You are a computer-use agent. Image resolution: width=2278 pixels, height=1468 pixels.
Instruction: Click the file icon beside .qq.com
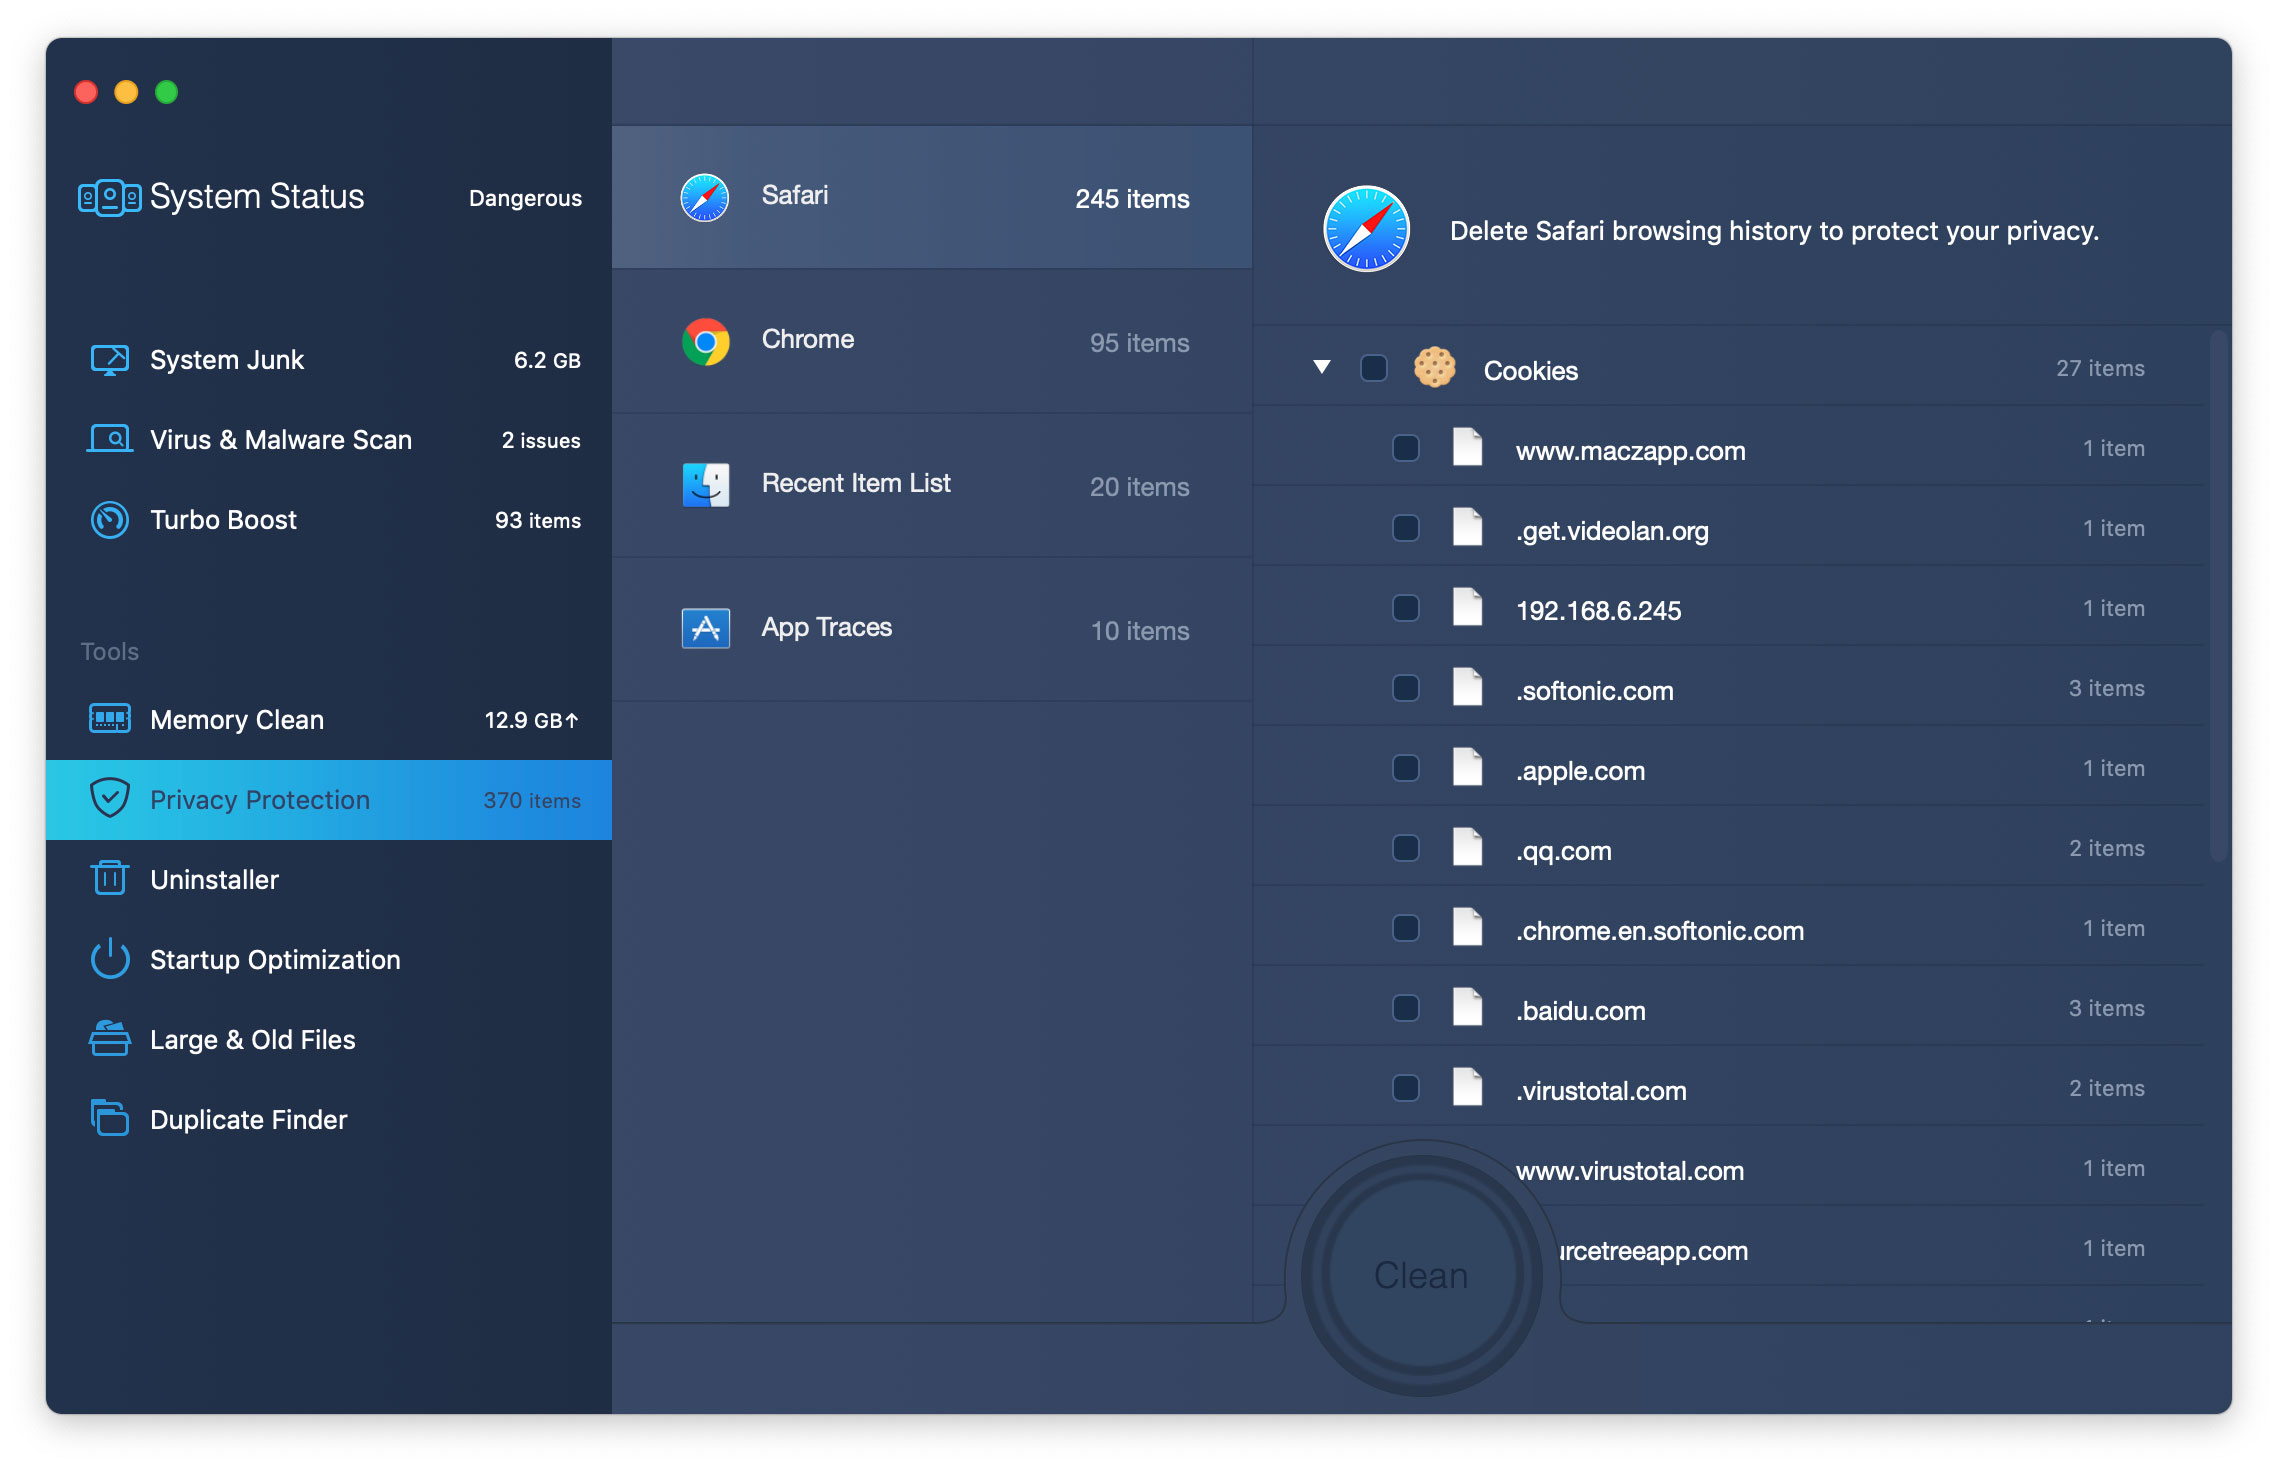[1467, 847]
